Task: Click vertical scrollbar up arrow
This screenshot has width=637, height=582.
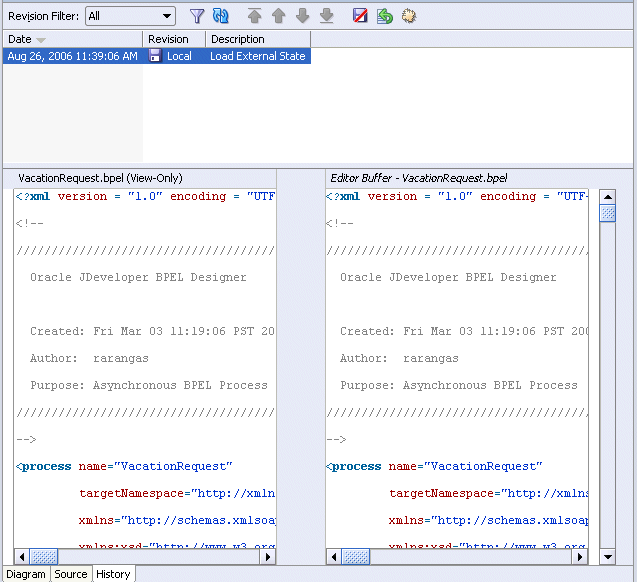Action: 608,197
